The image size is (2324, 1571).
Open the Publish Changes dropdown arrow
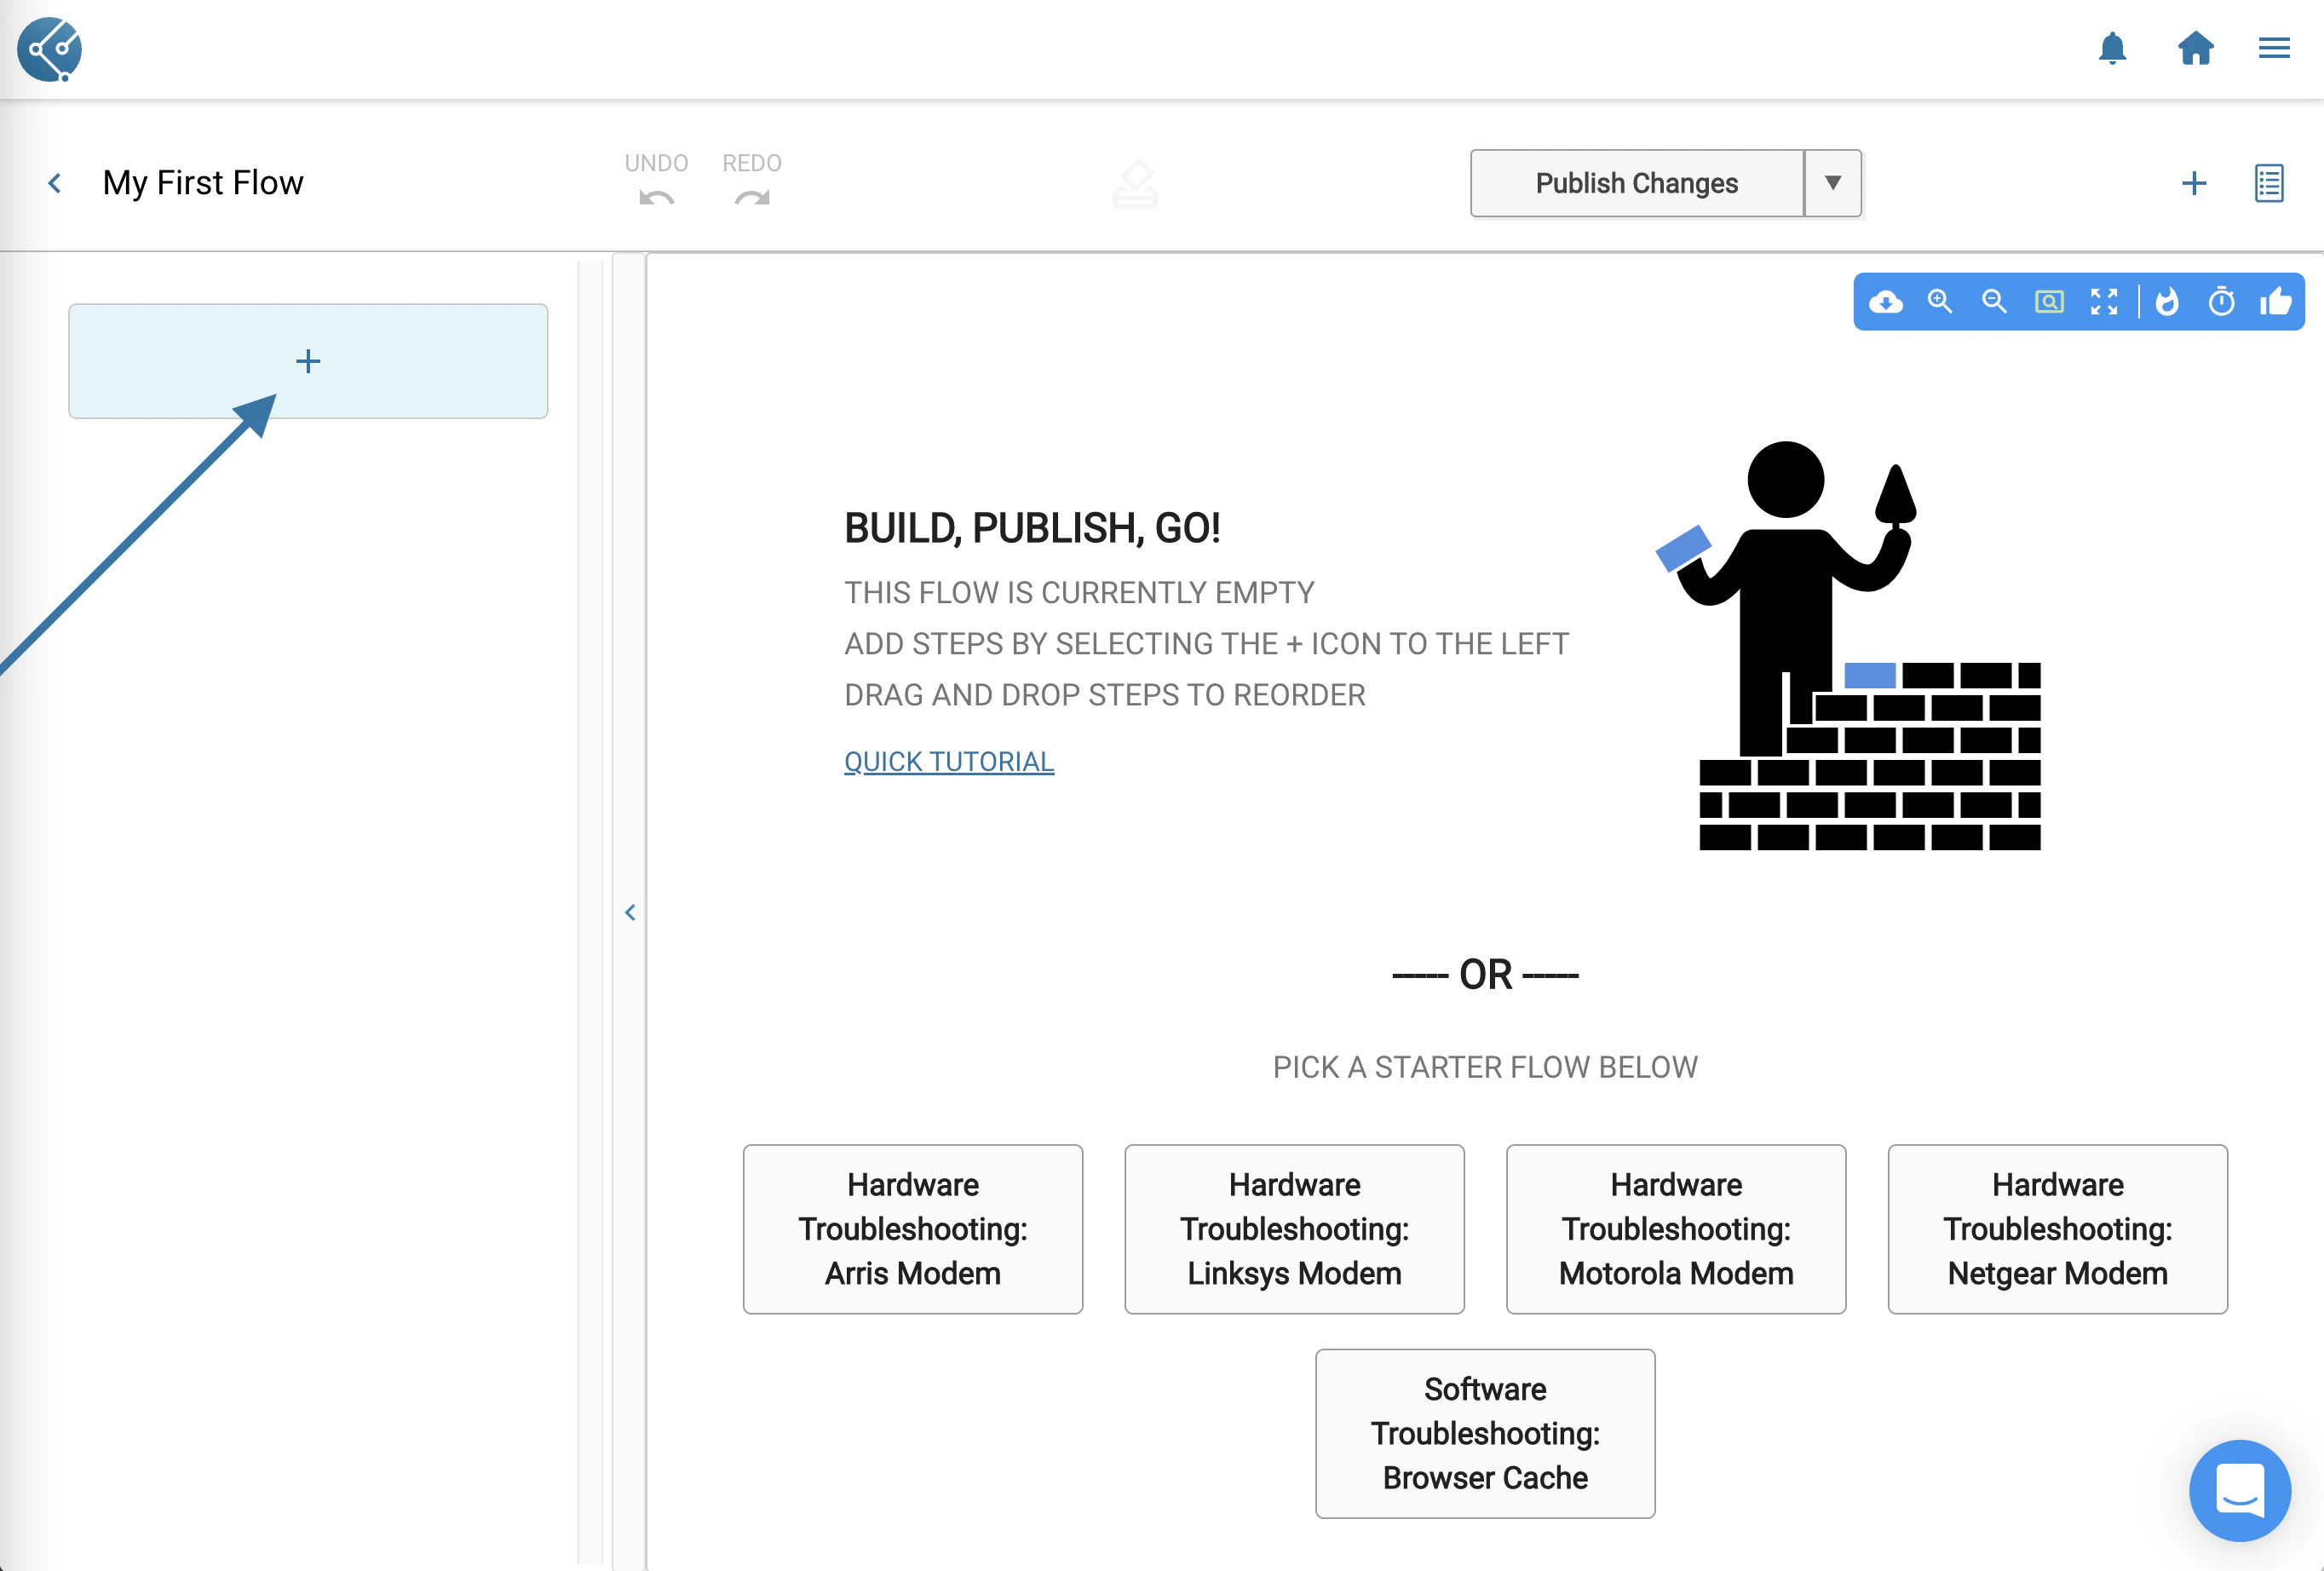(1833, 183)
